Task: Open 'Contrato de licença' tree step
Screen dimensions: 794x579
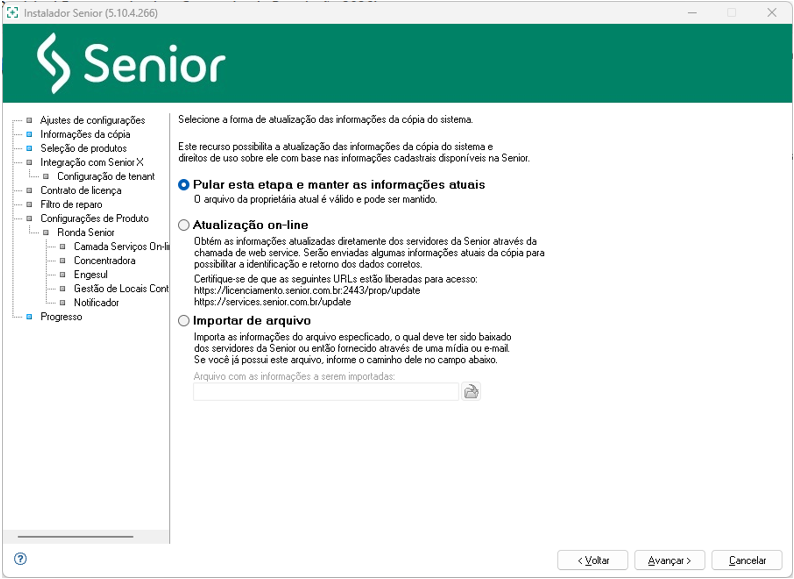Action: [81, 190]
